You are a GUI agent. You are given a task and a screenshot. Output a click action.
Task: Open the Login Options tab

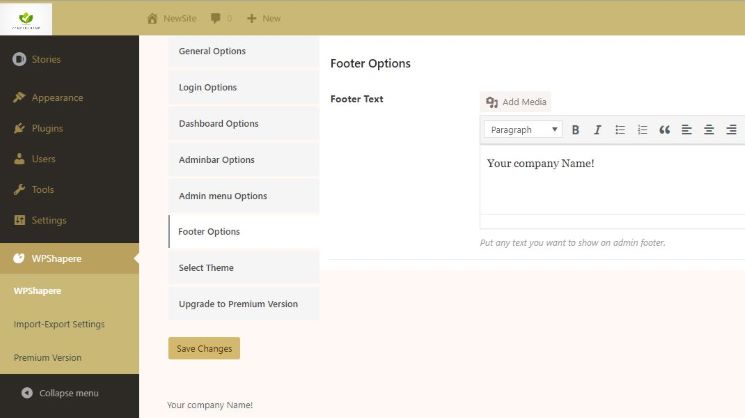[244, 87]
